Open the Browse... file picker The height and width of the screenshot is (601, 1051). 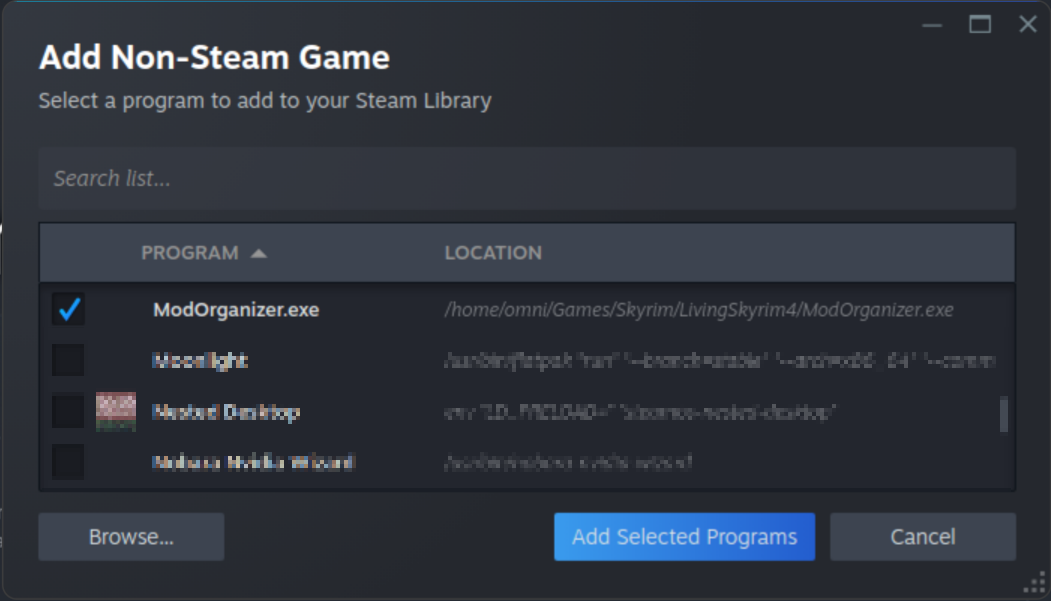tap(131, 537)
